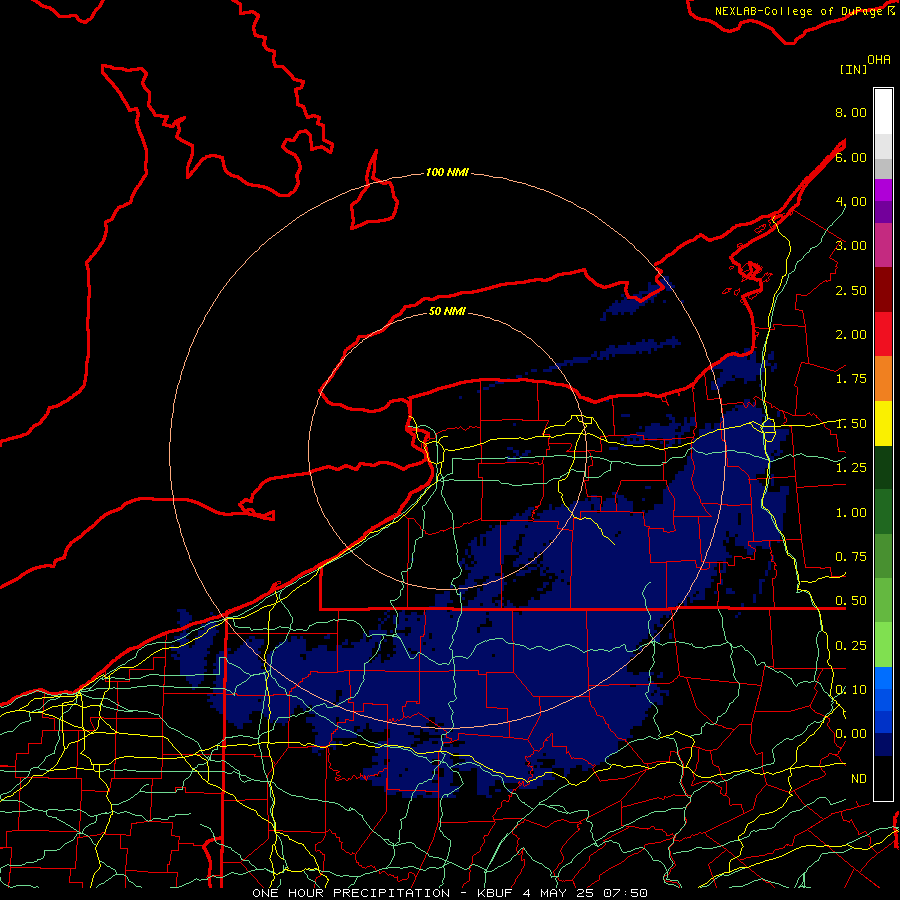
Task: Select the pink swatch beside 3.00
Action: pyautogui.click(x=883, y=246)
